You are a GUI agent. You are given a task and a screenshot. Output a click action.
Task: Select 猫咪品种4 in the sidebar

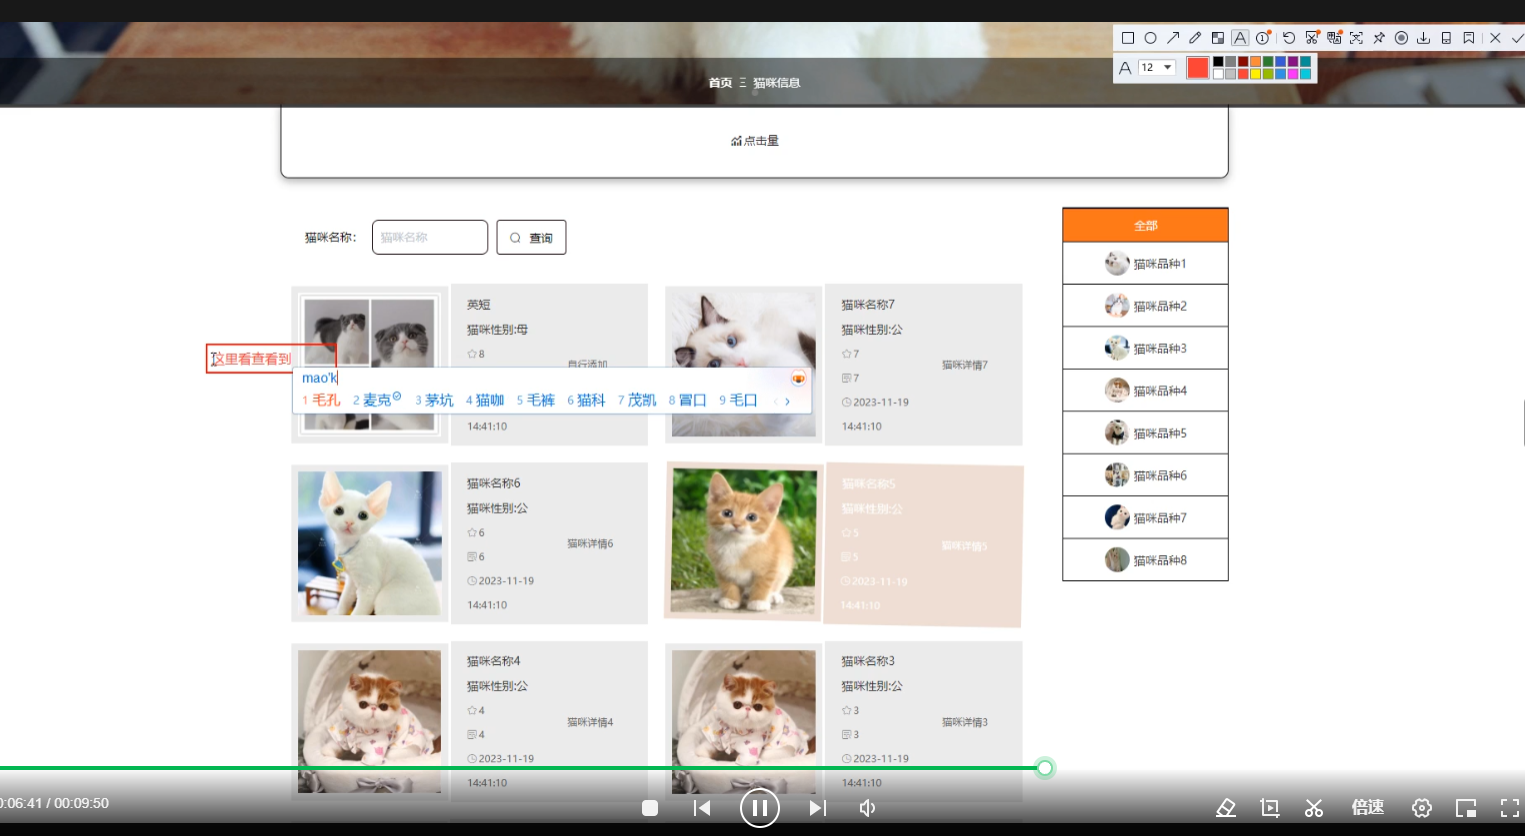pyautogui.click(x=1145, y=391)
